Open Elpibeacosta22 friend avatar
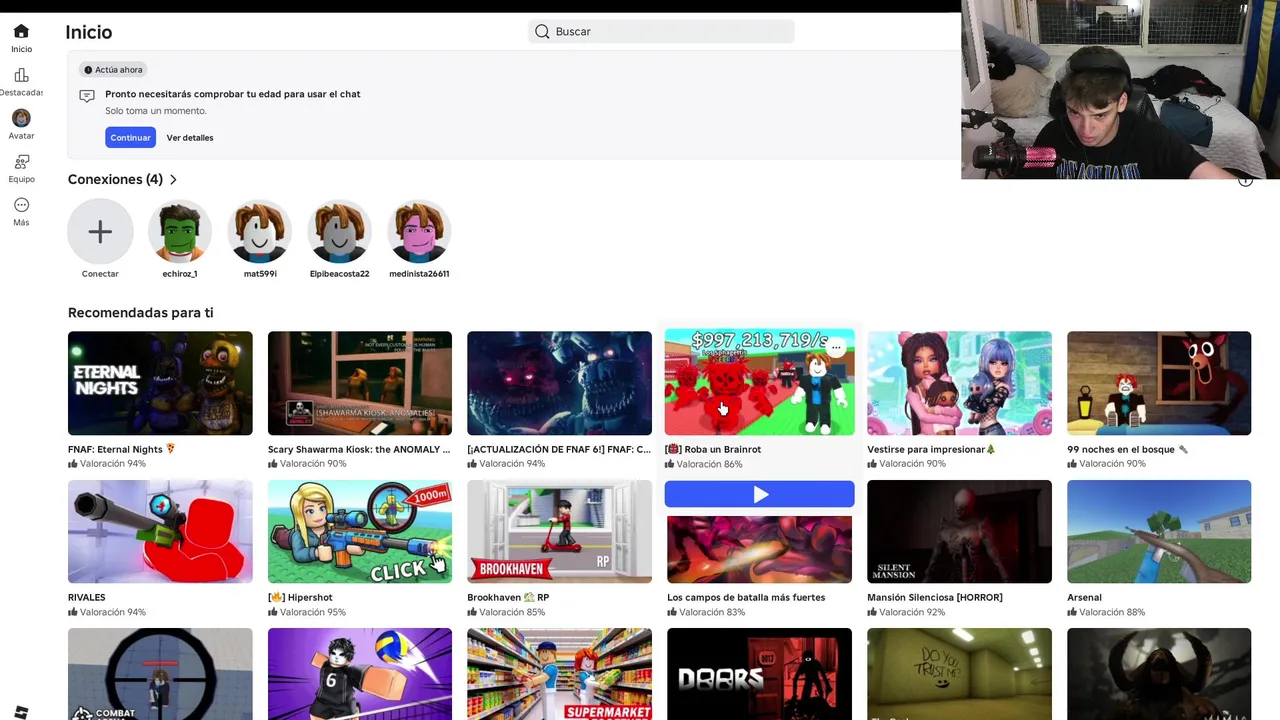 340,232
